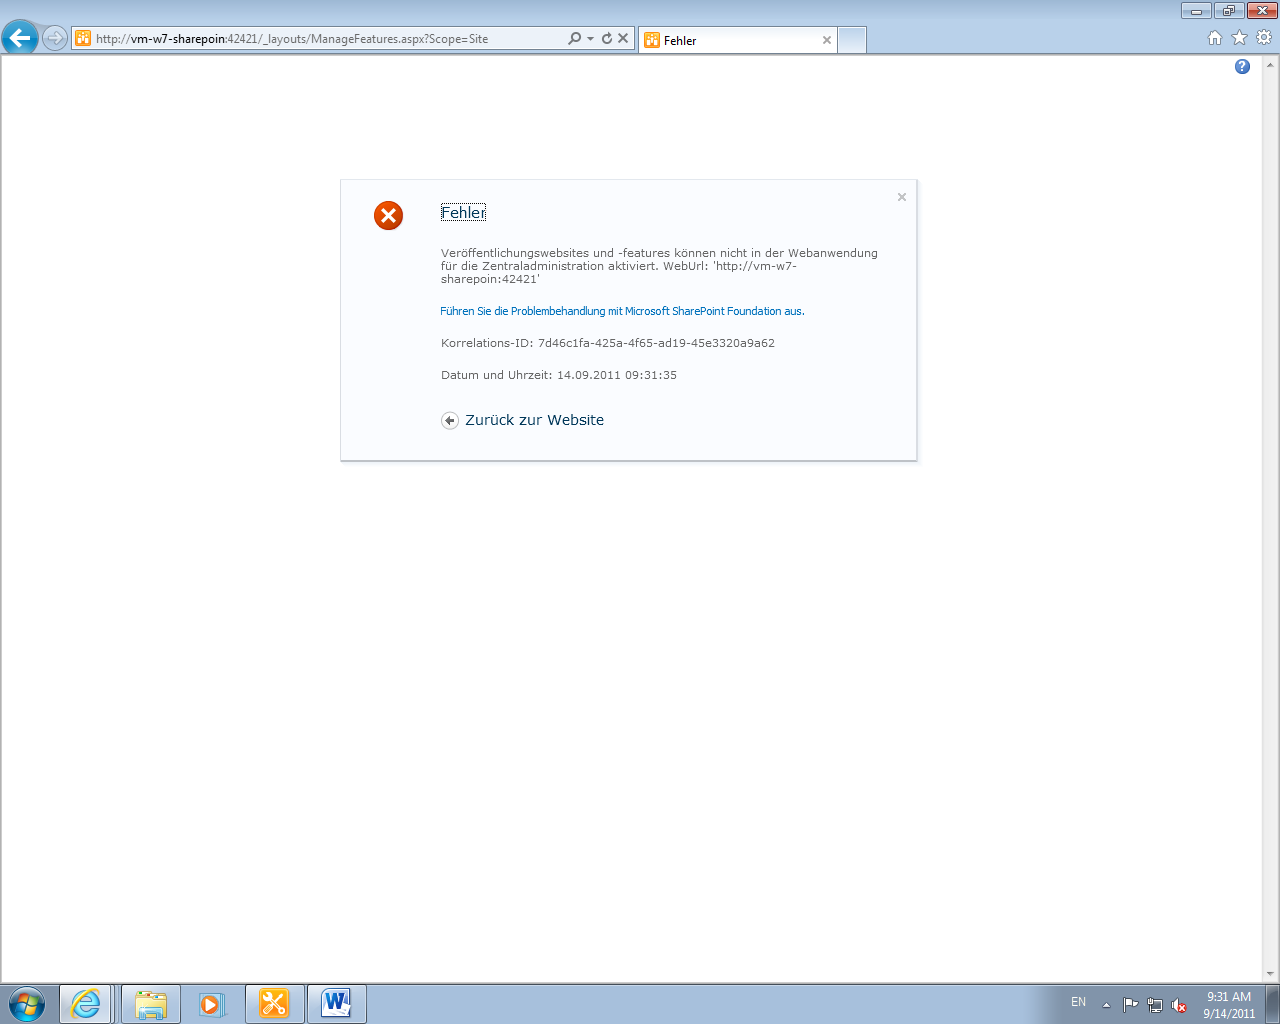This screenshot has height=1024, width=1280.
Task: Click the browser Back arrow button
Action: point(20,38)
